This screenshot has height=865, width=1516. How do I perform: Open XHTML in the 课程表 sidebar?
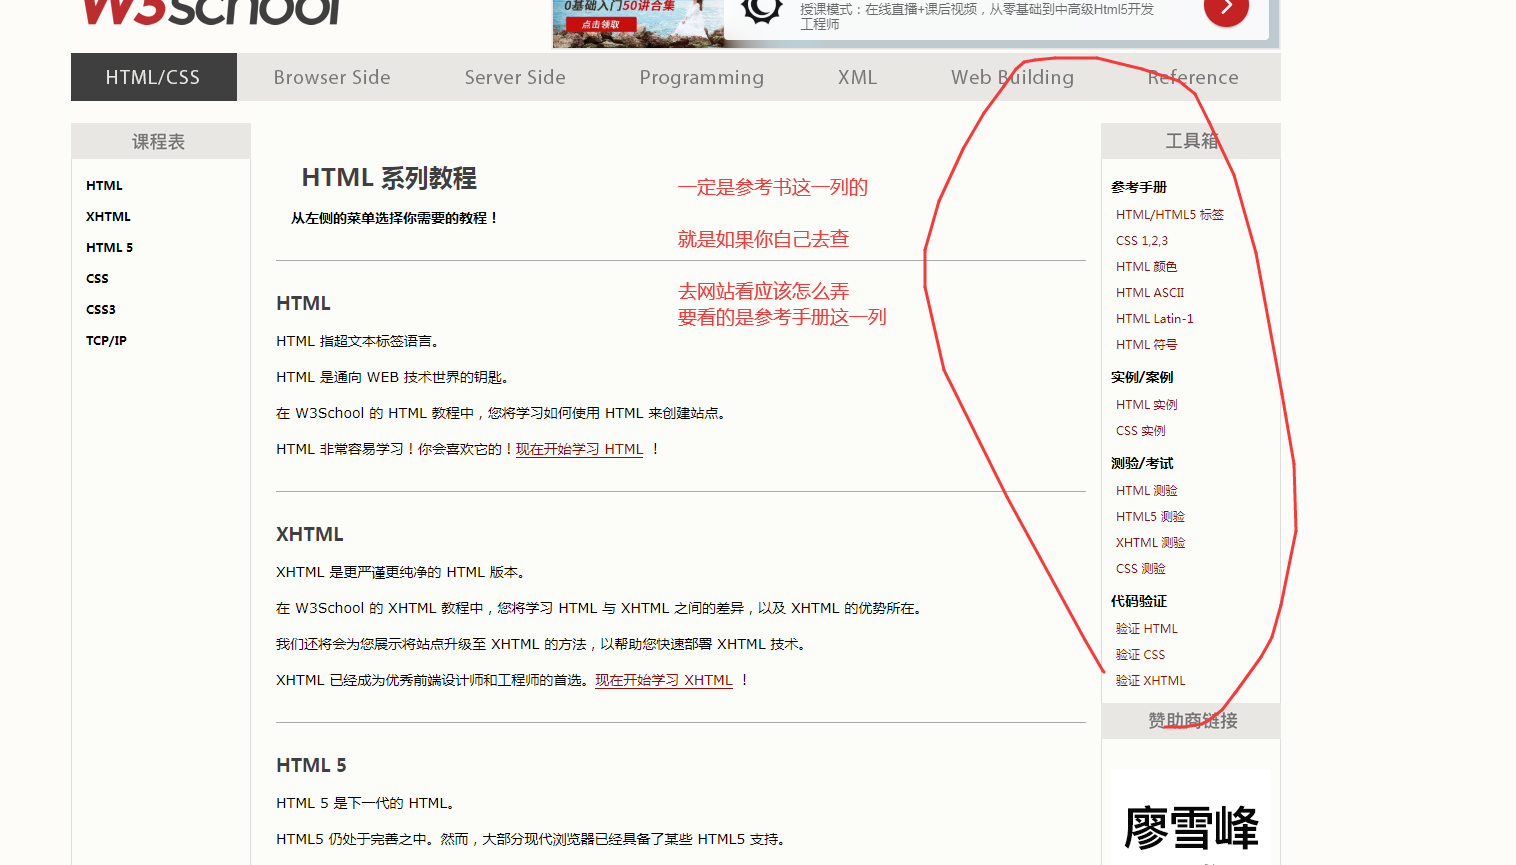click(x=108, y=217)
